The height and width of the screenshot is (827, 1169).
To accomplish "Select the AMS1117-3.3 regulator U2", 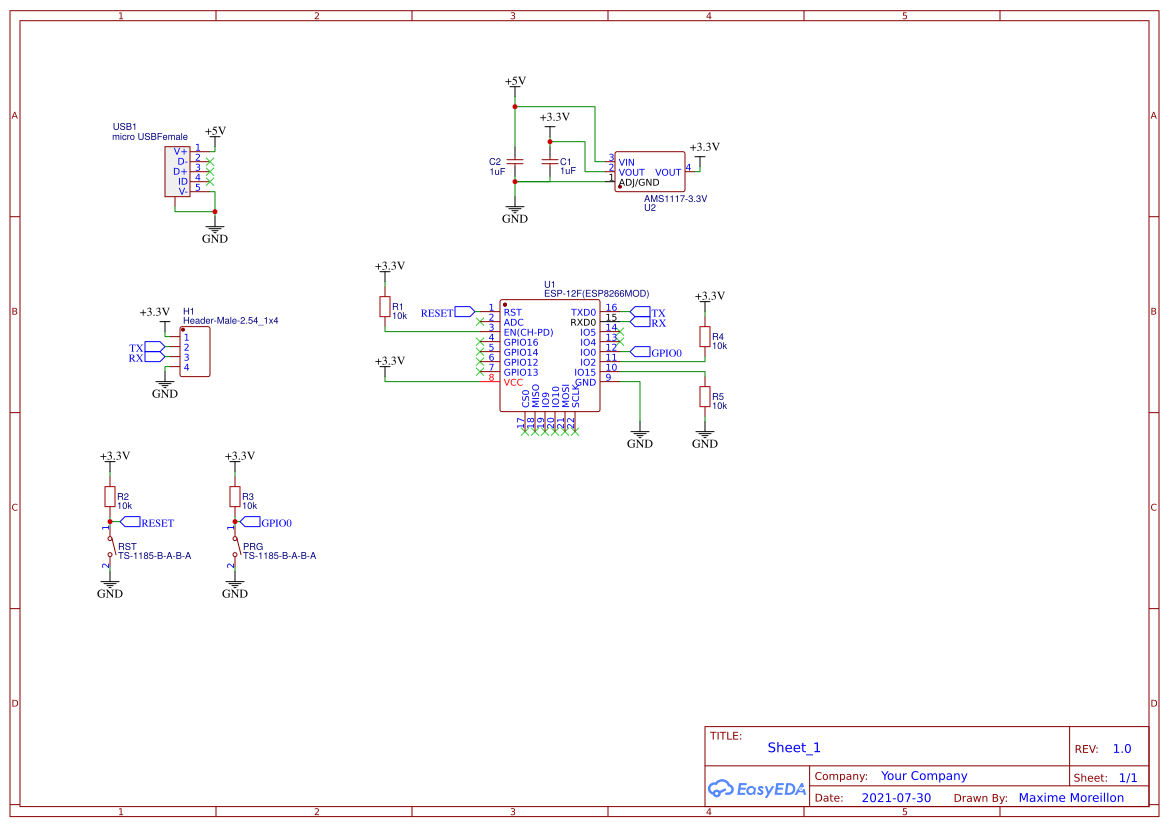I will [649, 170].
